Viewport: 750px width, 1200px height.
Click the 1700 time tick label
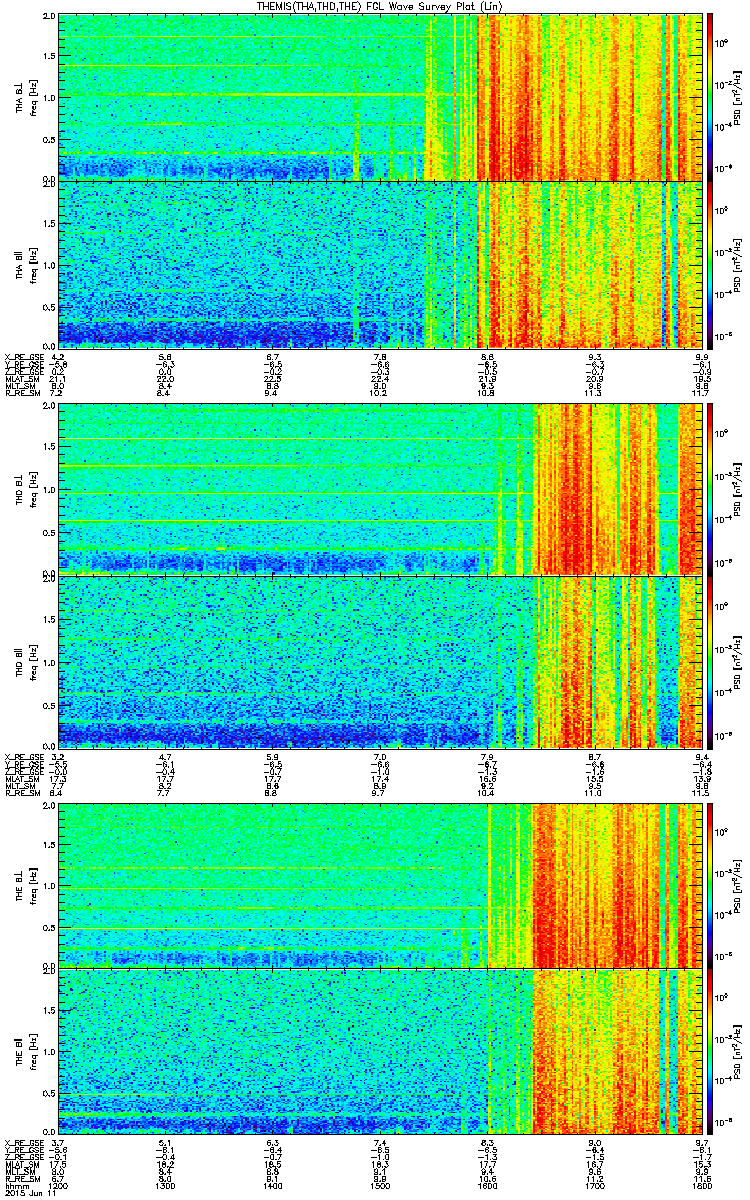tap(595, 1187)
